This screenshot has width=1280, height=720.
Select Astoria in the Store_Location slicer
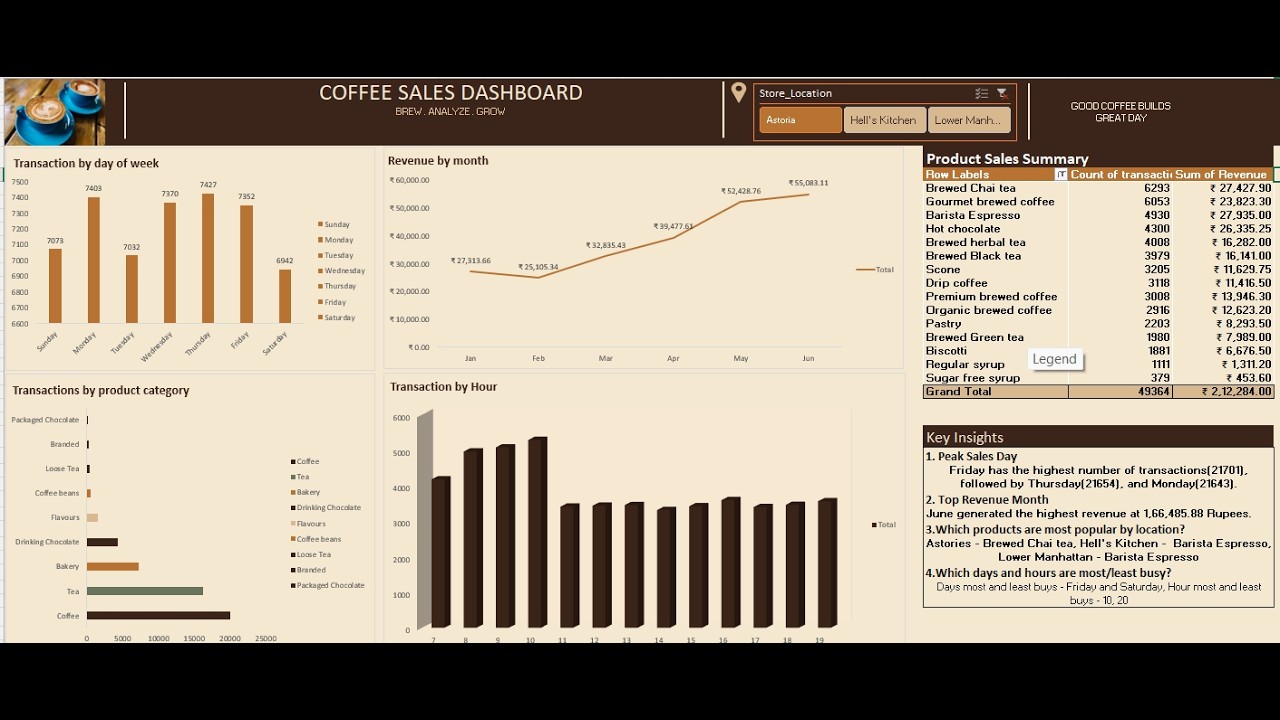tap(800, 120)
